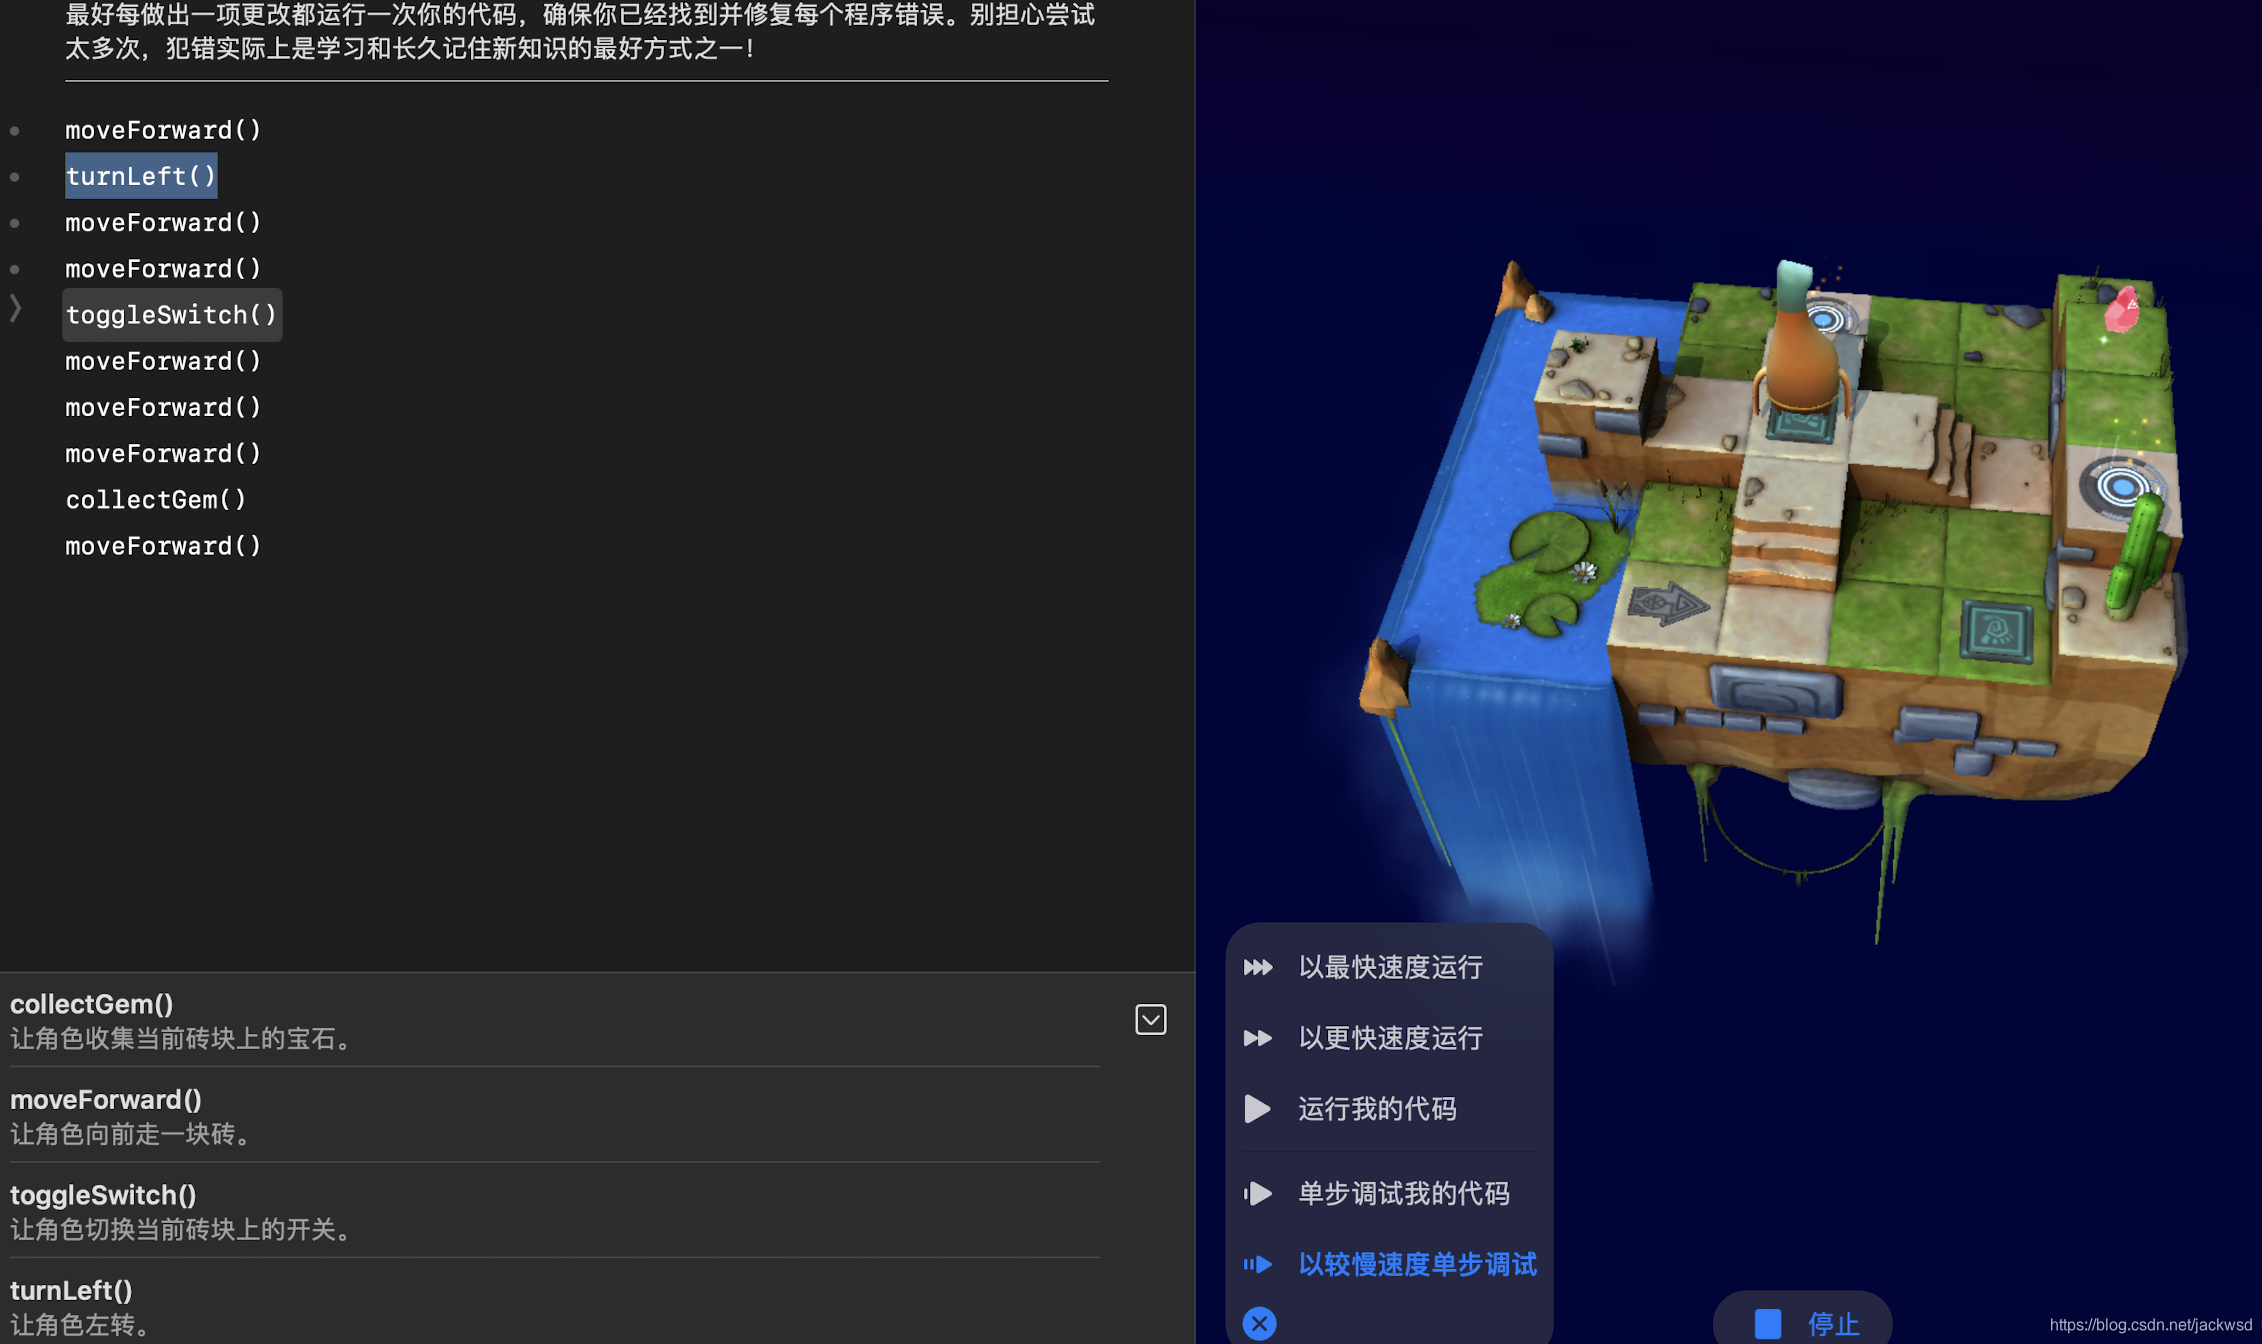This screenshot has width=2262, height=1344.
Task: Select the highlighted turnLeft() code token
Action: 140,176
